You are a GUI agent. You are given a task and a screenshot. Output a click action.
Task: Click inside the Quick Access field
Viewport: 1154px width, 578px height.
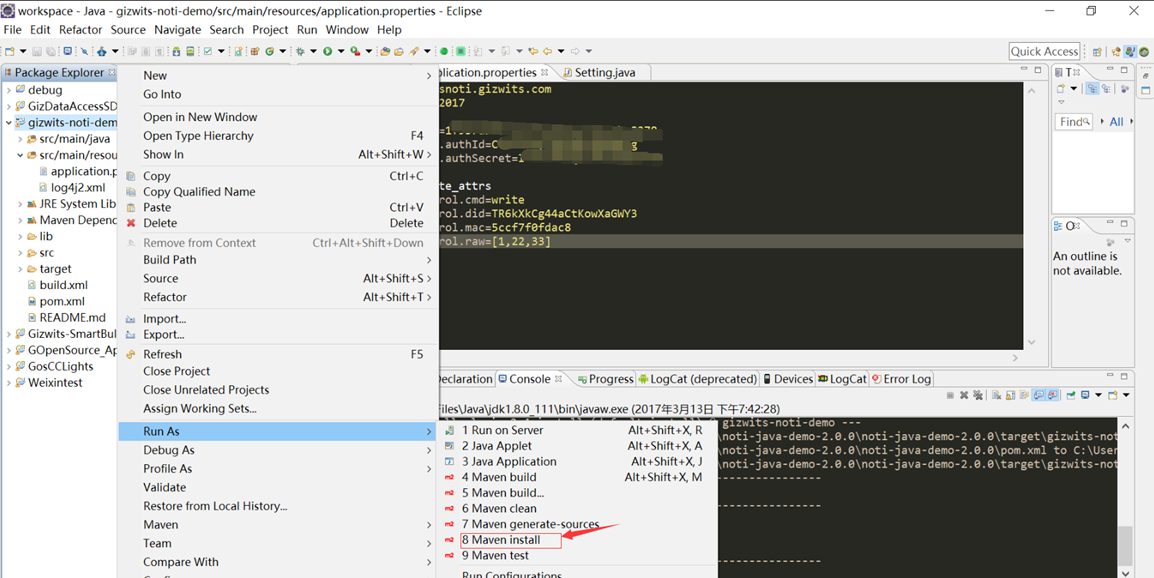[1044, 50]
